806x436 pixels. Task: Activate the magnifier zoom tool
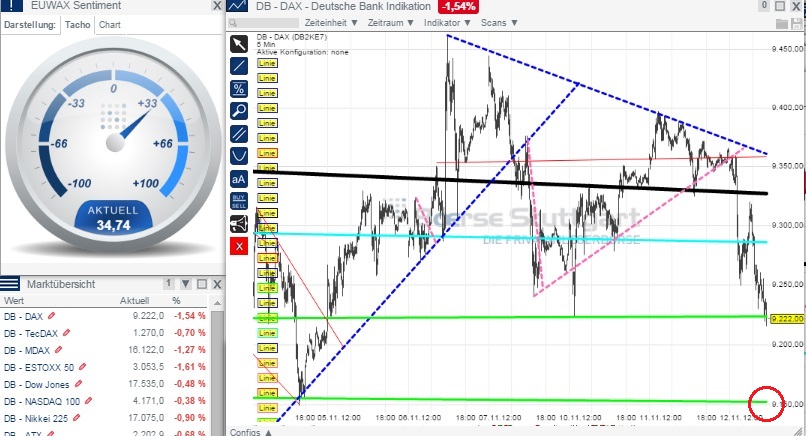pos(239,111)
